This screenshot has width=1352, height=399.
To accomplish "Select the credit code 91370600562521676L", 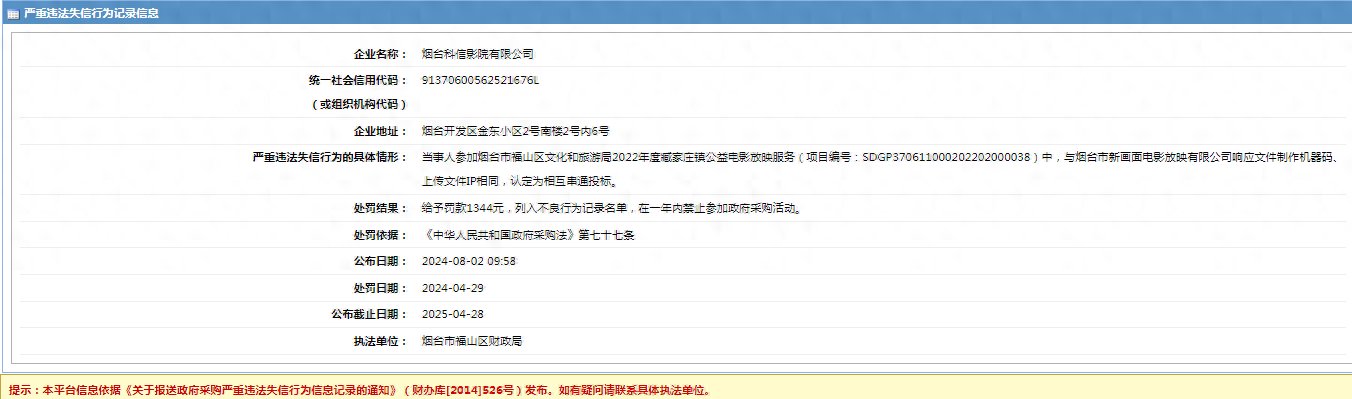I will click(x=480, y=79).
